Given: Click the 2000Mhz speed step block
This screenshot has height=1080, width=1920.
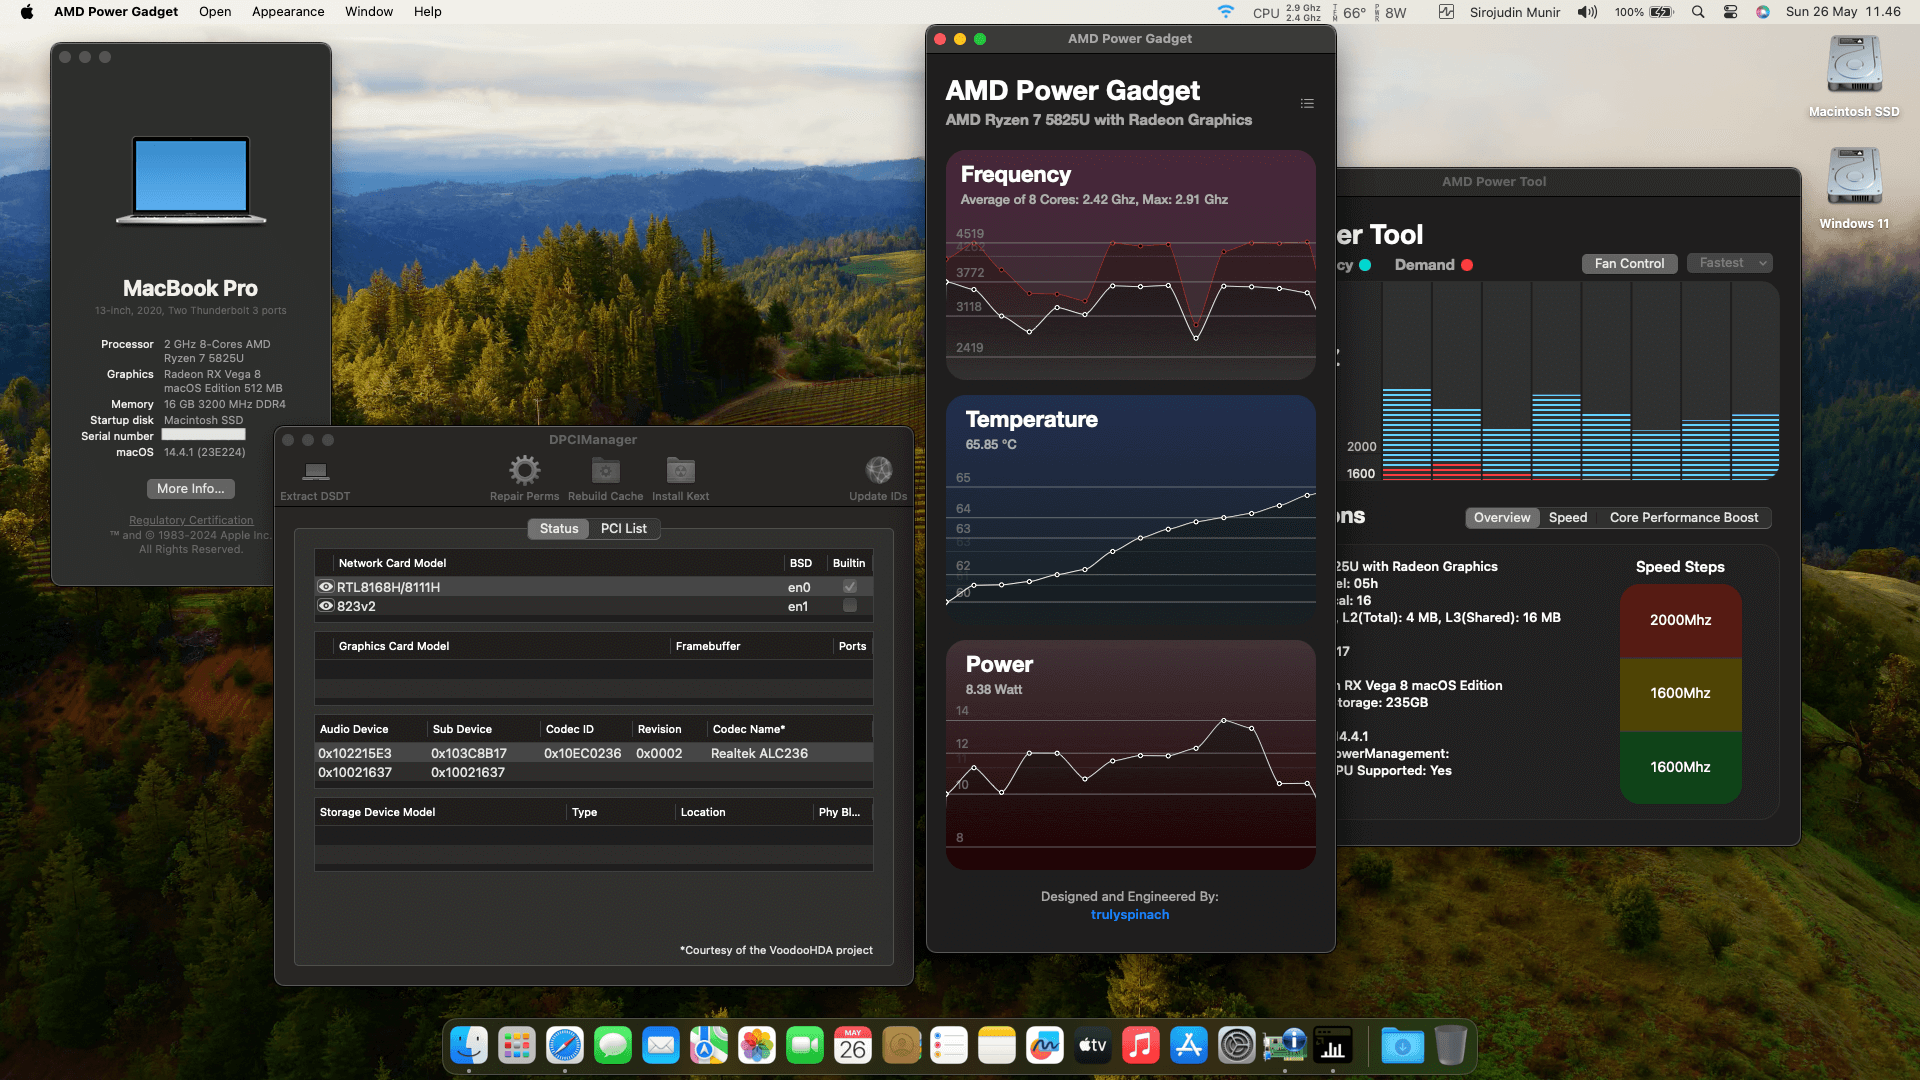Looking at the screenshot, I should (1681, 621).
